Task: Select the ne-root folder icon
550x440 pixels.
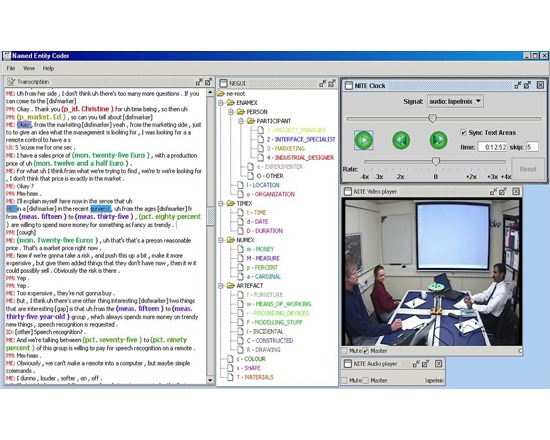Action: 221,94
